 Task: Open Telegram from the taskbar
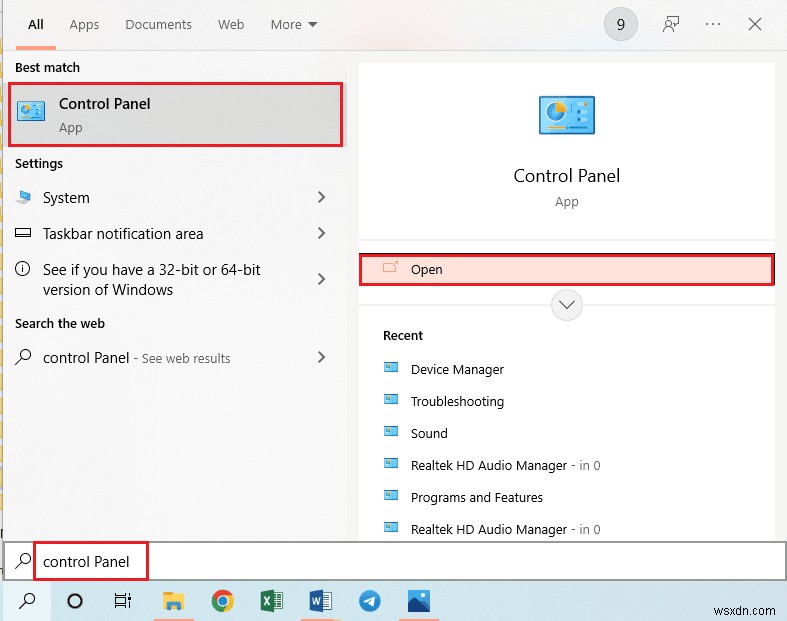pos(370,601)
